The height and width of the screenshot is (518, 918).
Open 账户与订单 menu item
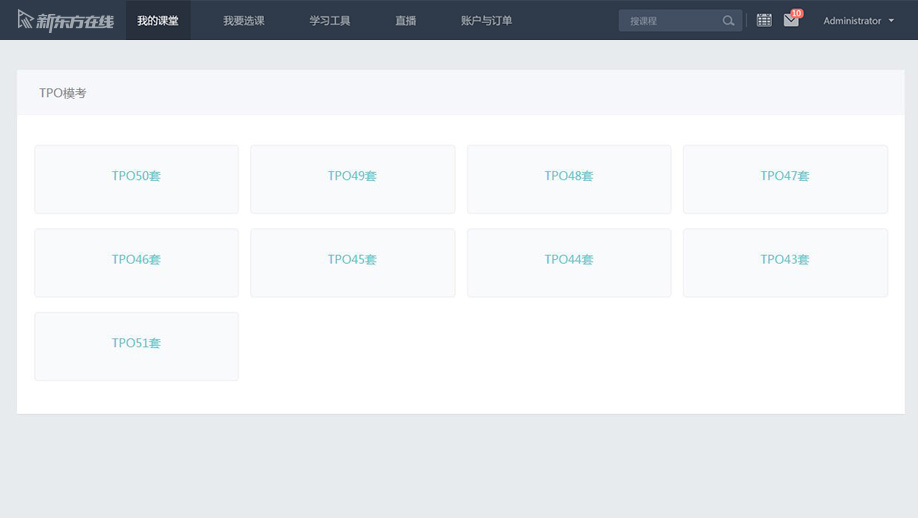click(486, 21)
